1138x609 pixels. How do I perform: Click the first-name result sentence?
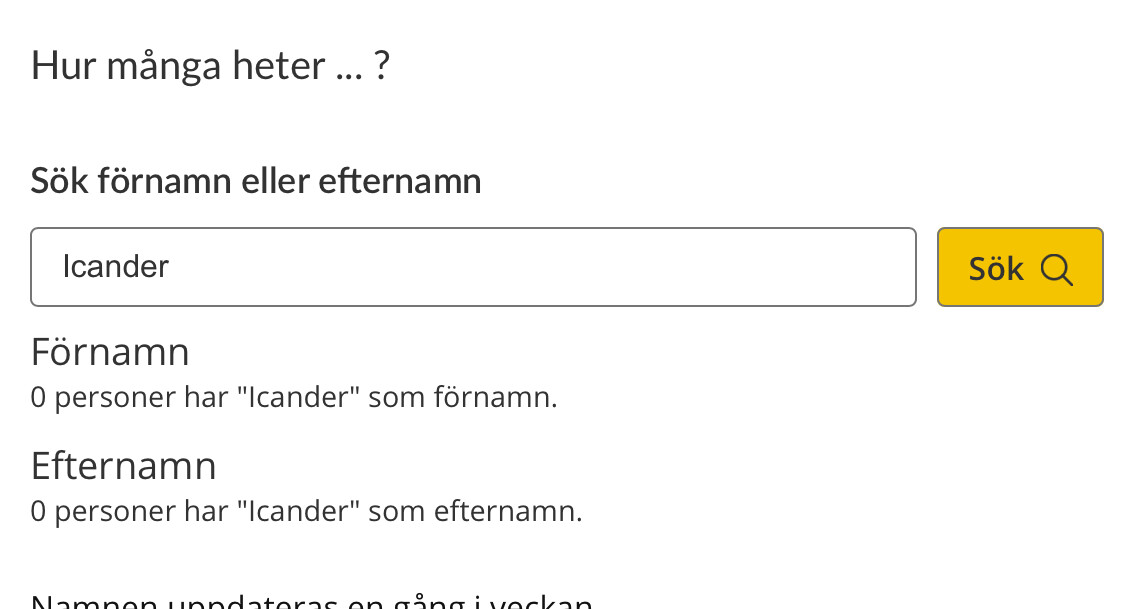(x=294, y=398)
